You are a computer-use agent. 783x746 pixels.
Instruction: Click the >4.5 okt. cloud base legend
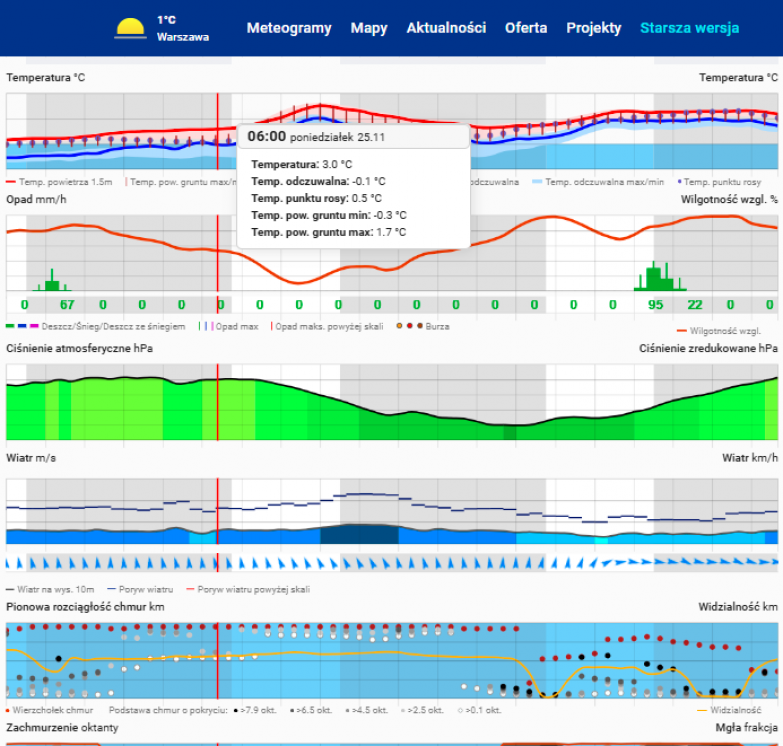coord(367,710)
